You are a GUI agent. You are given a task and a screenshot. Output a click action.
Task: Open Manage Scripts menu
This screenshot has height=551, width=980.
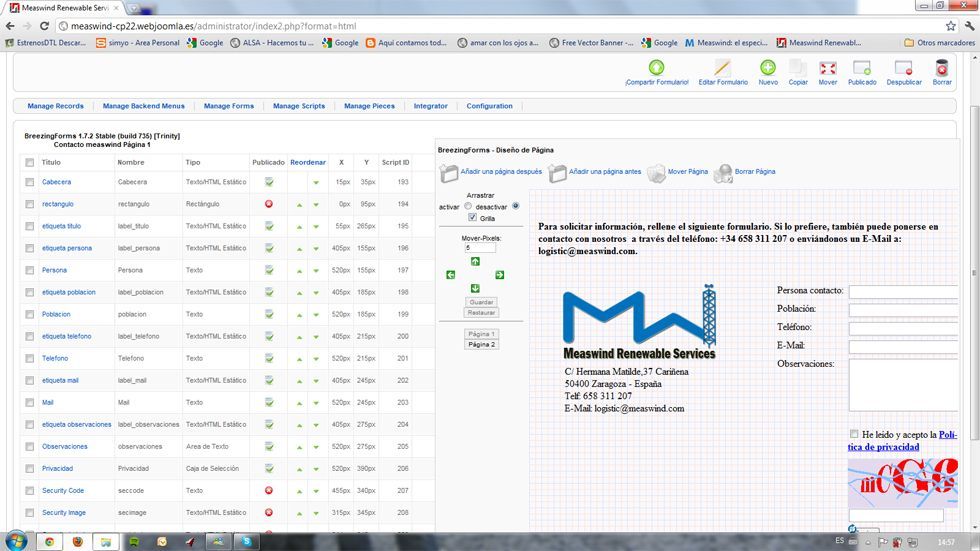[299, 106]
